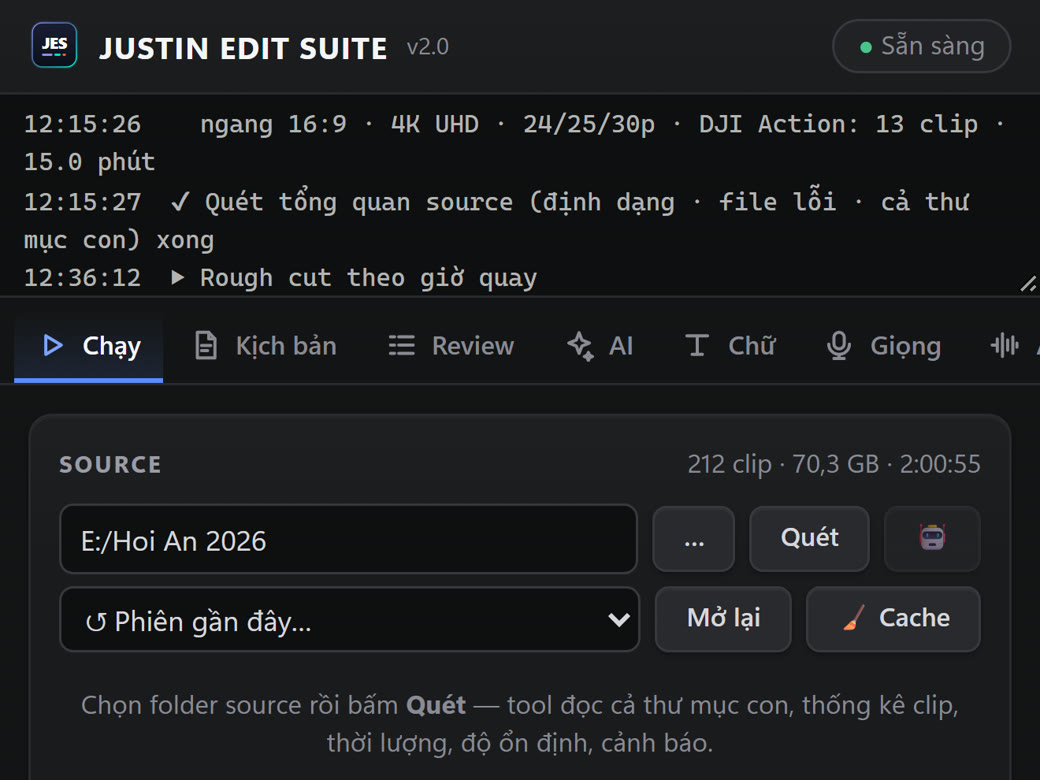Focus the source path field E:/Hoi An 2026
Viewport: 1040px width, 780px height.
349,539
